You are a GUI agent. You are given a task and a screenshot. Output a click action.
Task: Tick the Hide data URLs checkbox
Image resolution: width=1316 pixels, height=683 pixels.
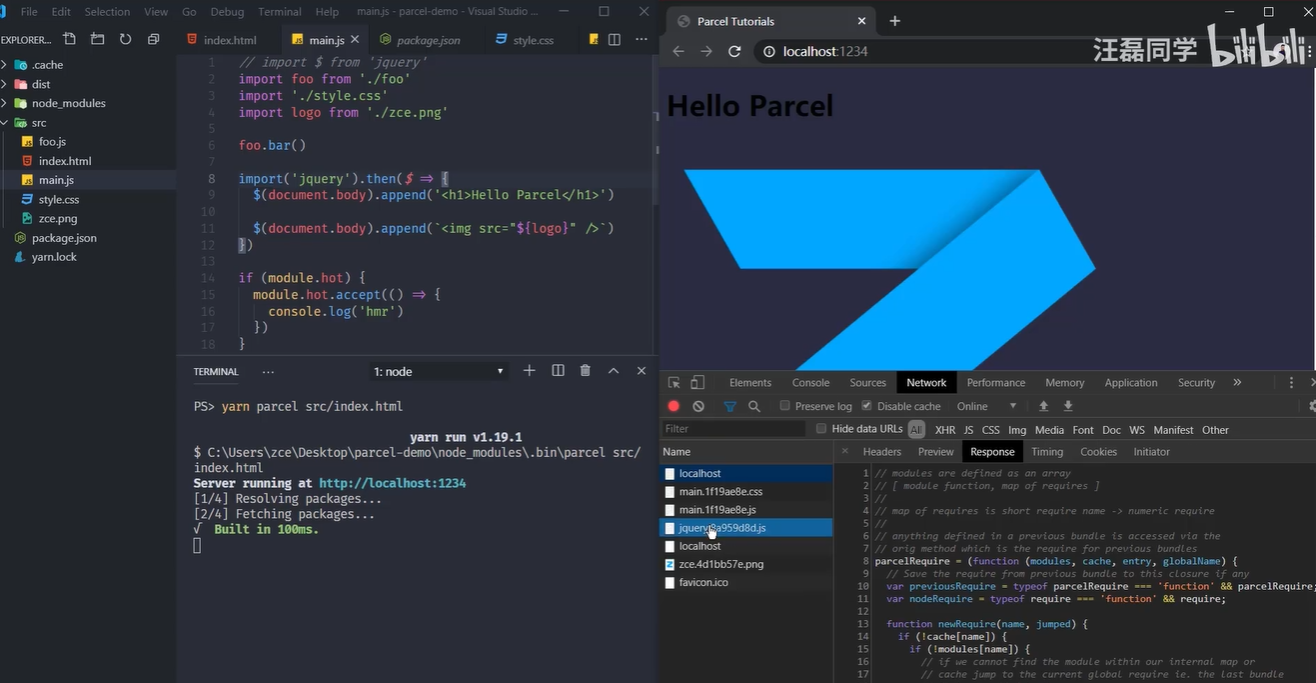tap(821, 429)
